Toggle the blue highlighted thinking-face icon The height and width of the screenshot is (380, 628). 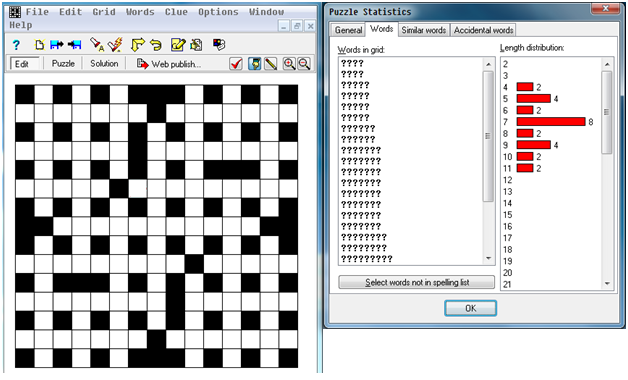click(x=254, y=64)
